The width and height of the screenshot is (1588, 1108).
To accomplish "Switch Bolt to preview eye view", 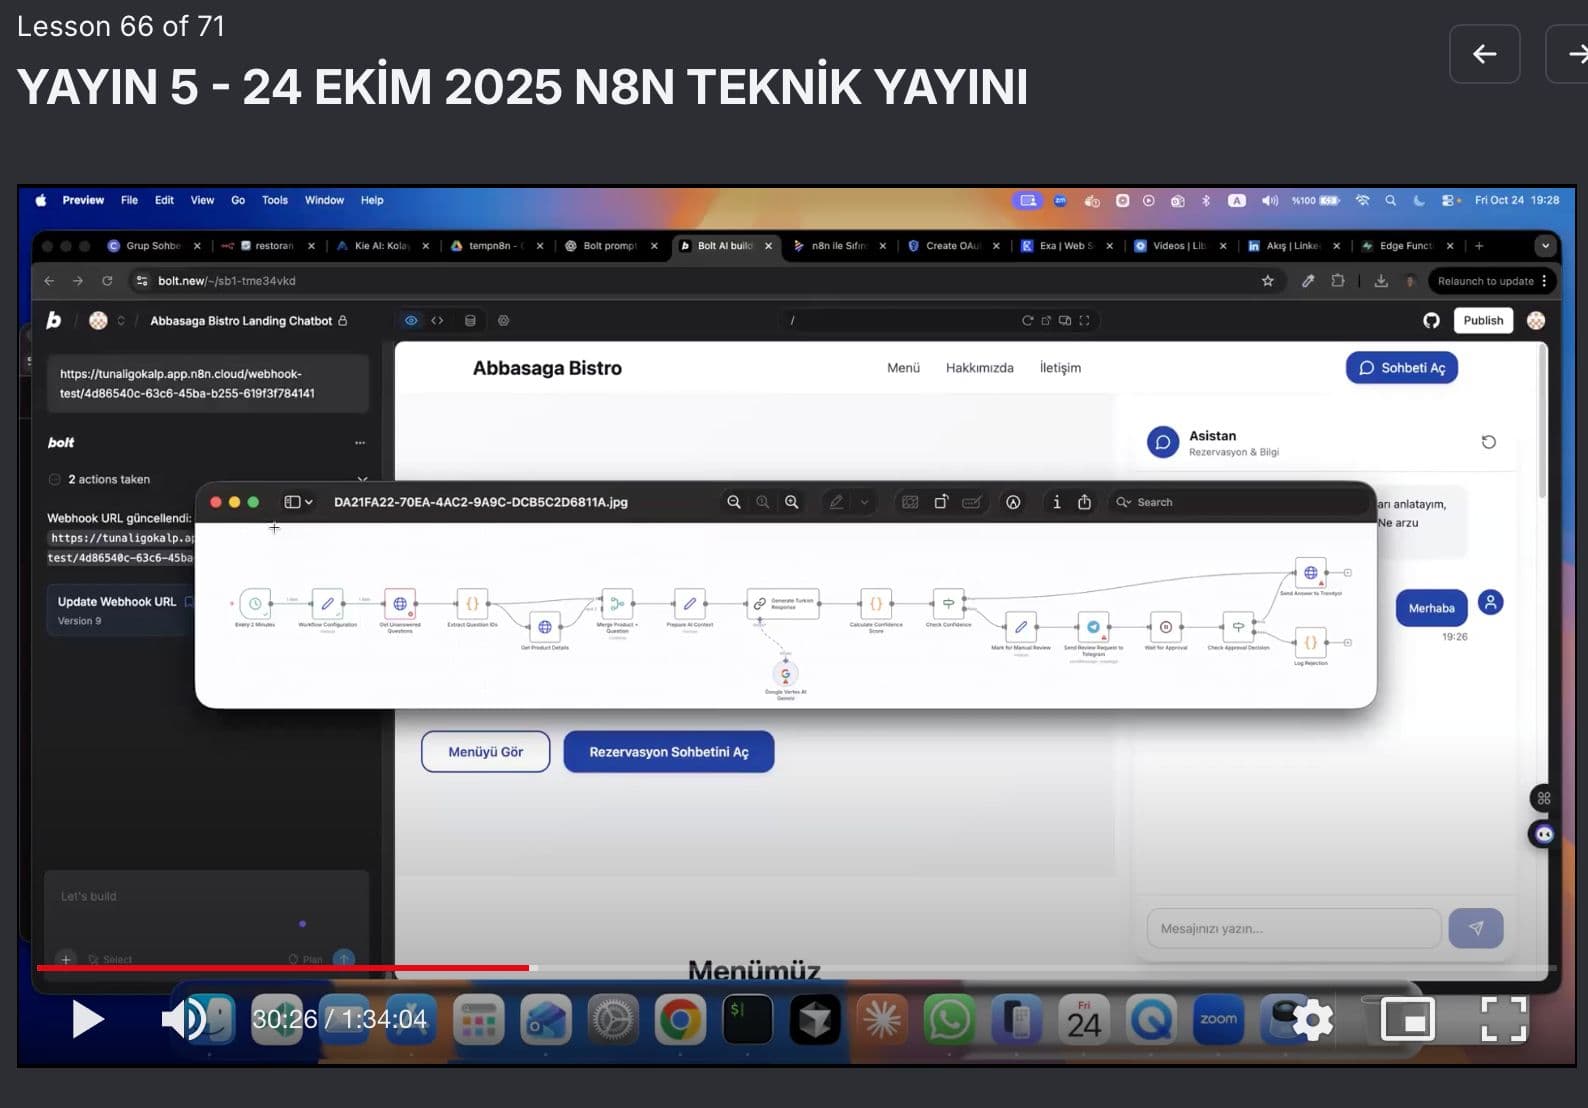I will pyautogui.click(x=411, y=321).
